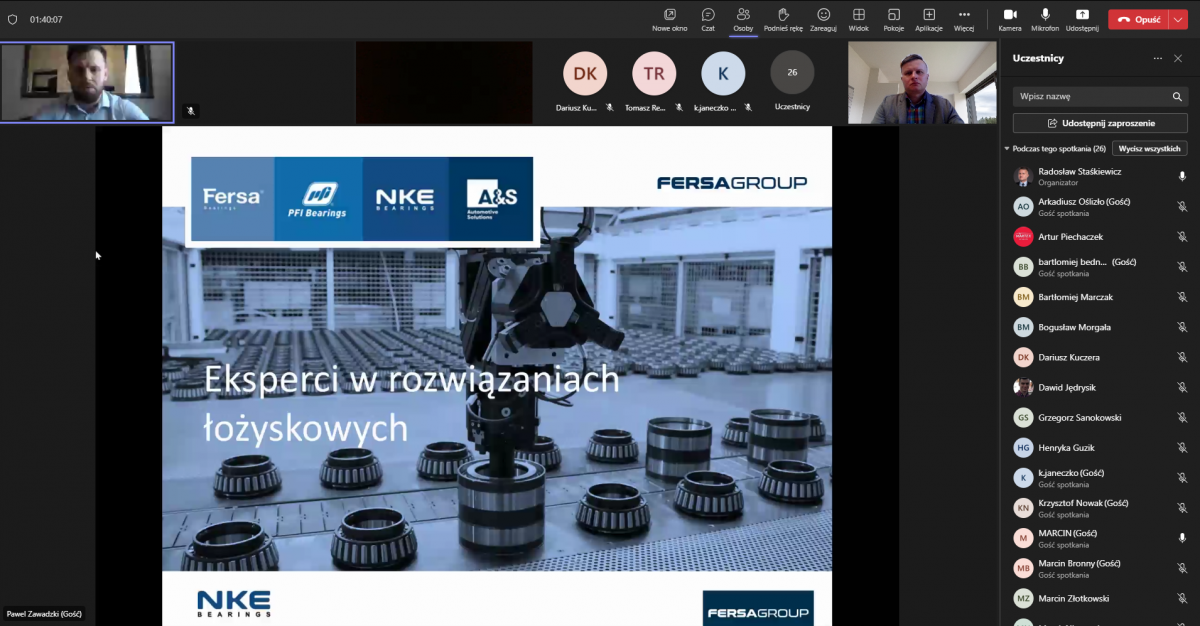
Task: Click the TR Tomasz Re... avatar in gallery strip
Action: tap(654, 73)
